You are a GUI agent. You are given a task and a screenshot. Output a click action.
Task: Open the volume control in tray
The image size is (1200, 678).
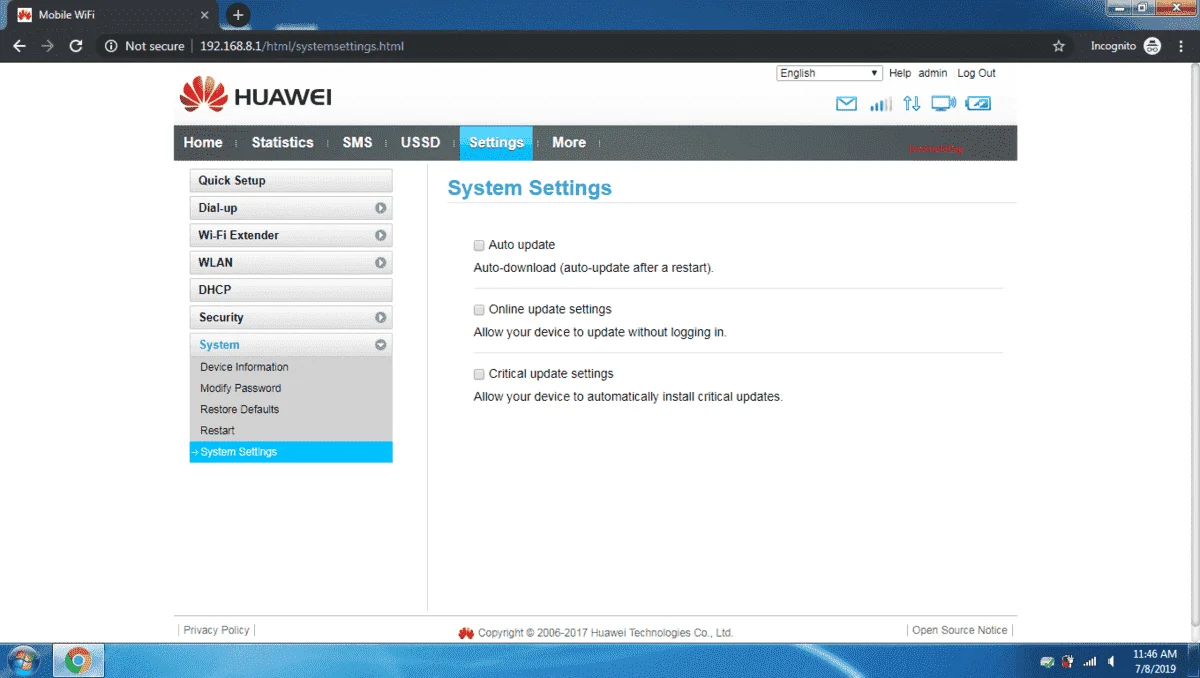(1111, 661)
